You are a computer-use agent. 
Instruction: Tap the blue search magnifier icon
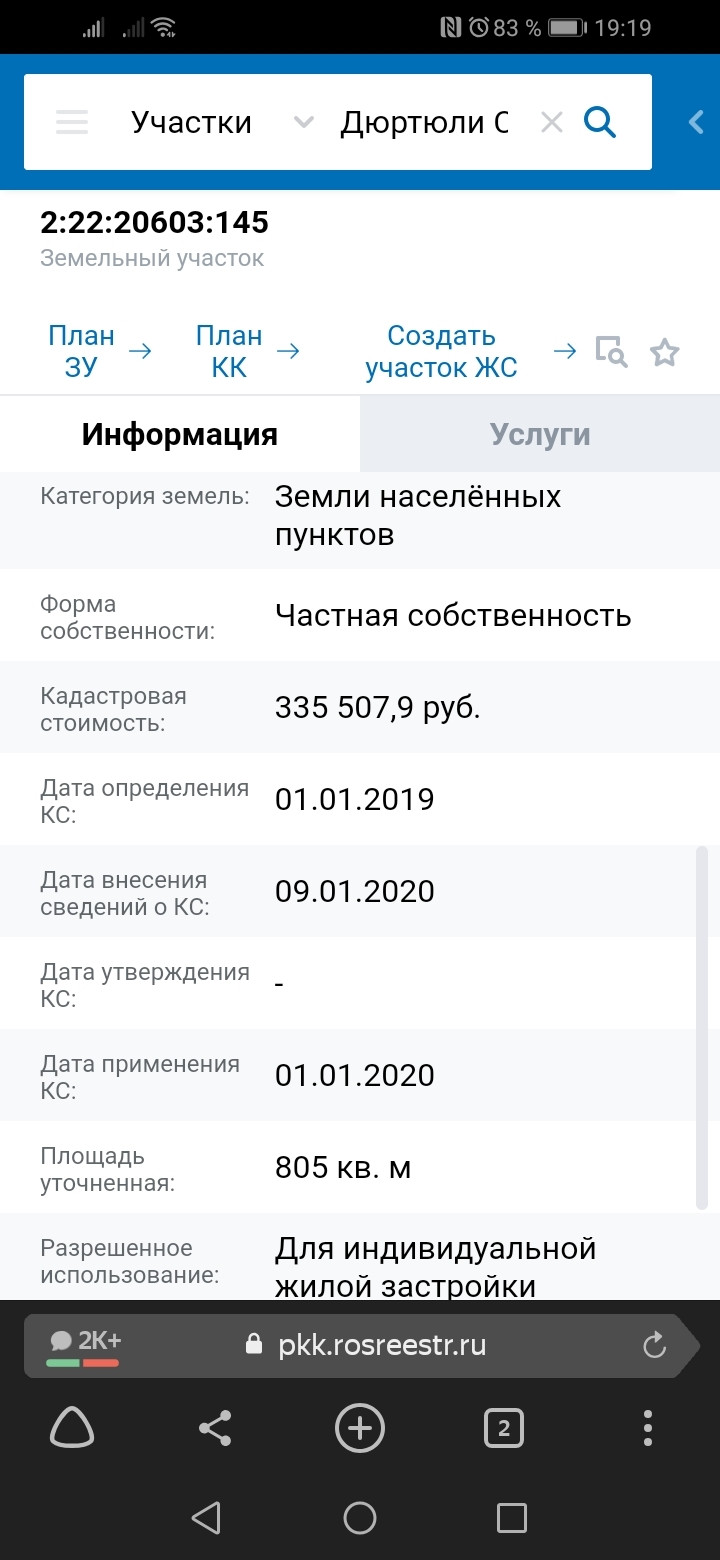point(600,123)
